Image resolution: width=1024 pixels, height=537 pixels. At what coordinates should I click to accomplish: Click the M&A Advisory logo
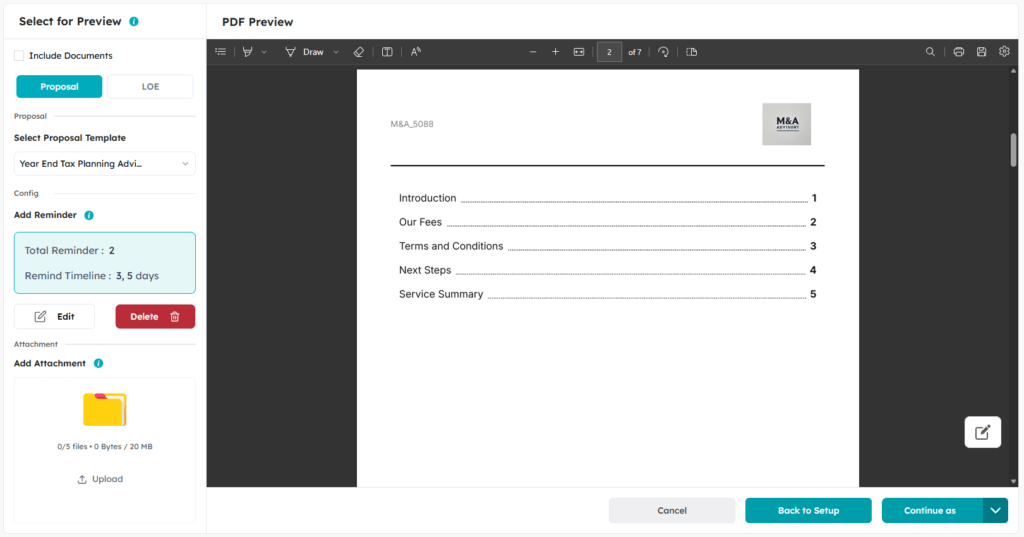pyautogui.click(x=787, y=124)
